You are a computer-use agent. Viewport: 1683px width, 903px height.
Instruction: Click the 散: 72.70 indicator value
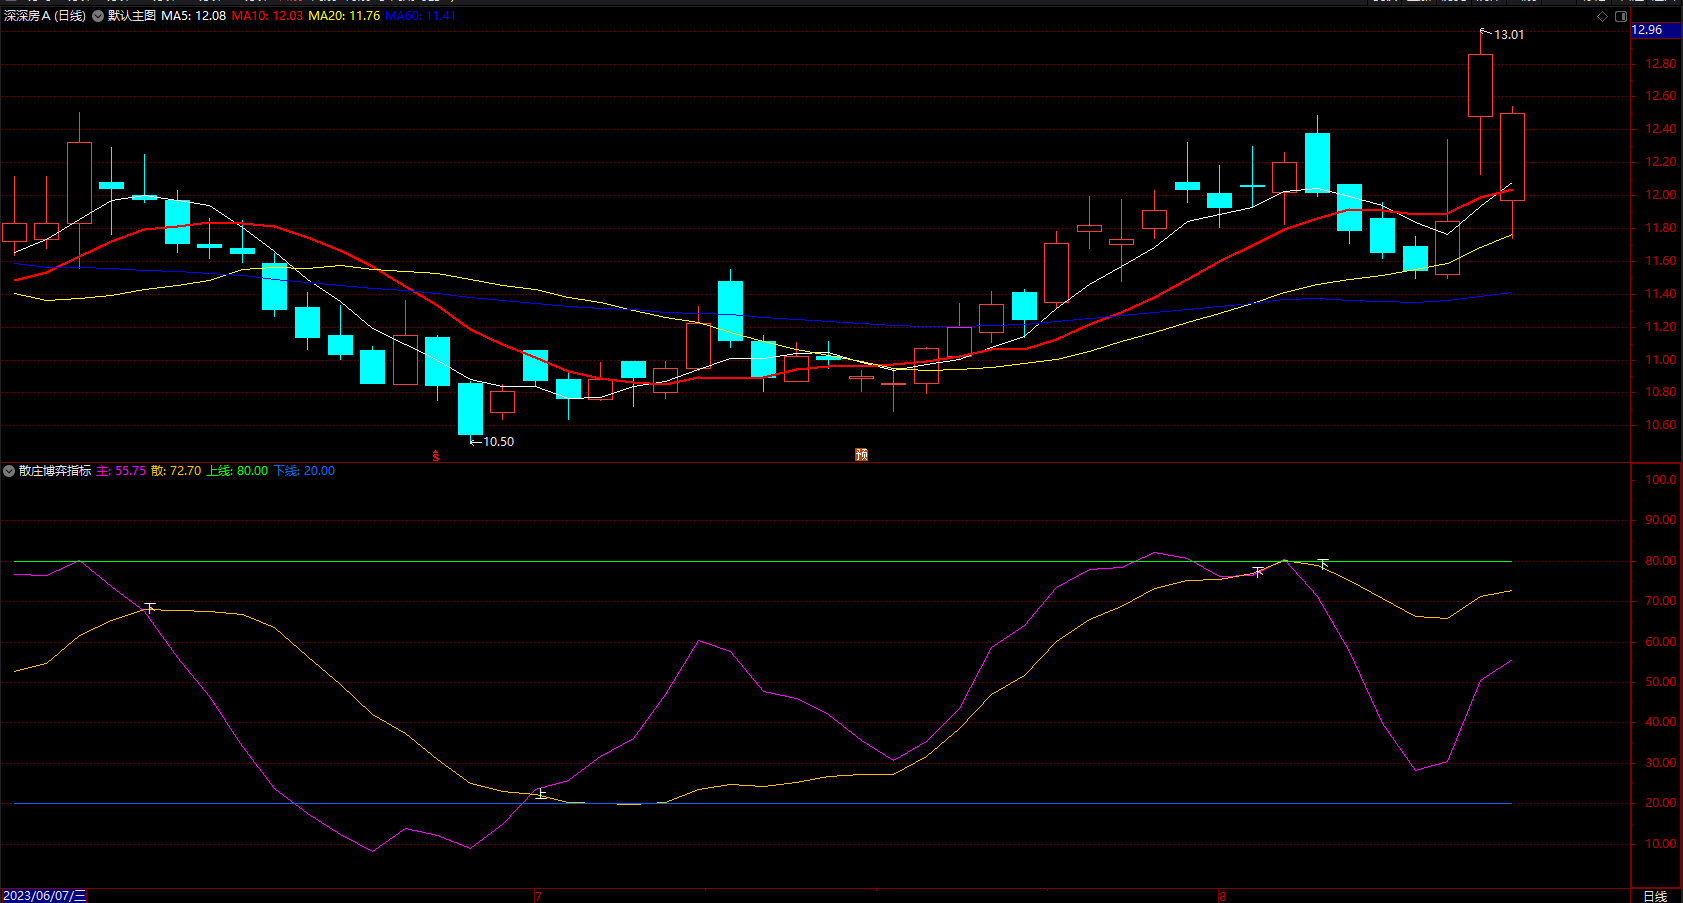coord(176,471)
